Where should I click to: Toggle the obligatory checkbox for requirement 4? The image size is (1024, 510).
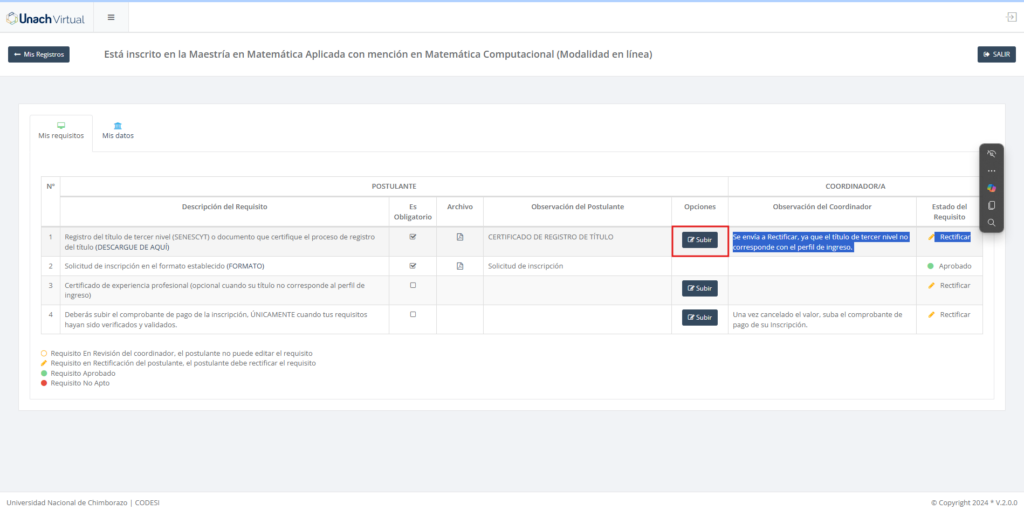413,314
